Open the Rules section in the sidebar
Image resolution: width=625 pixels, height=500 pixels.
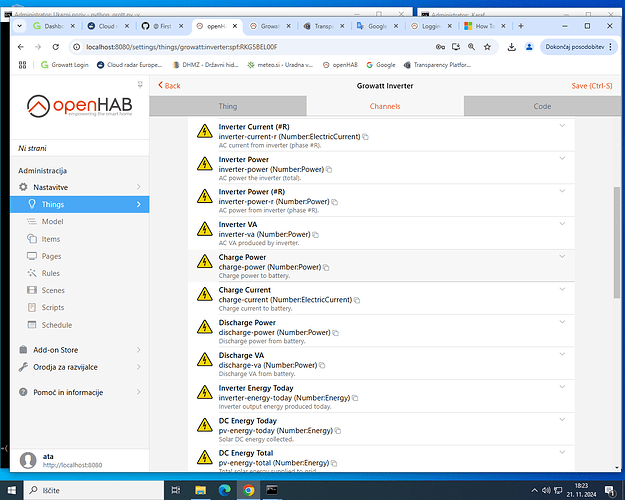(51, 273)
